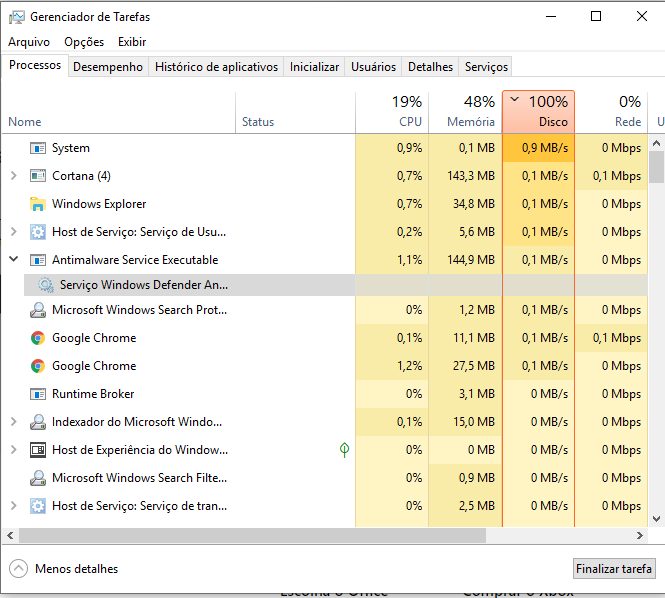Click the Disco column sort arrow
The width and height of the screenshot is (665, 598).
coord(514,100)
